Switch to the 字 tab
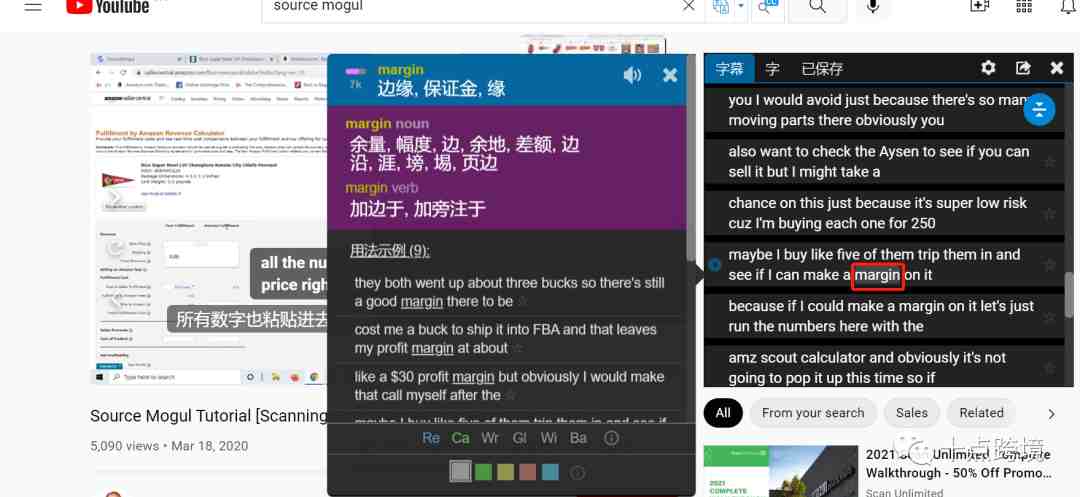Viewport: 1080px width, 497px height. pos(773,69)
